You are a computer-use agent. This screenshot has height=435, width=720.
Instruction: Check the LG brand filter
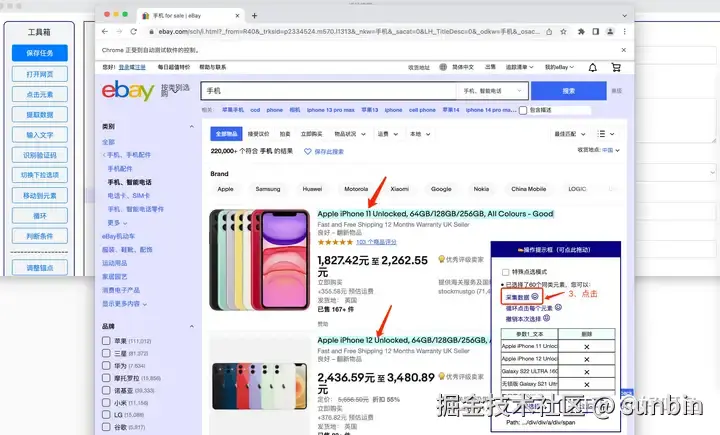106,415
